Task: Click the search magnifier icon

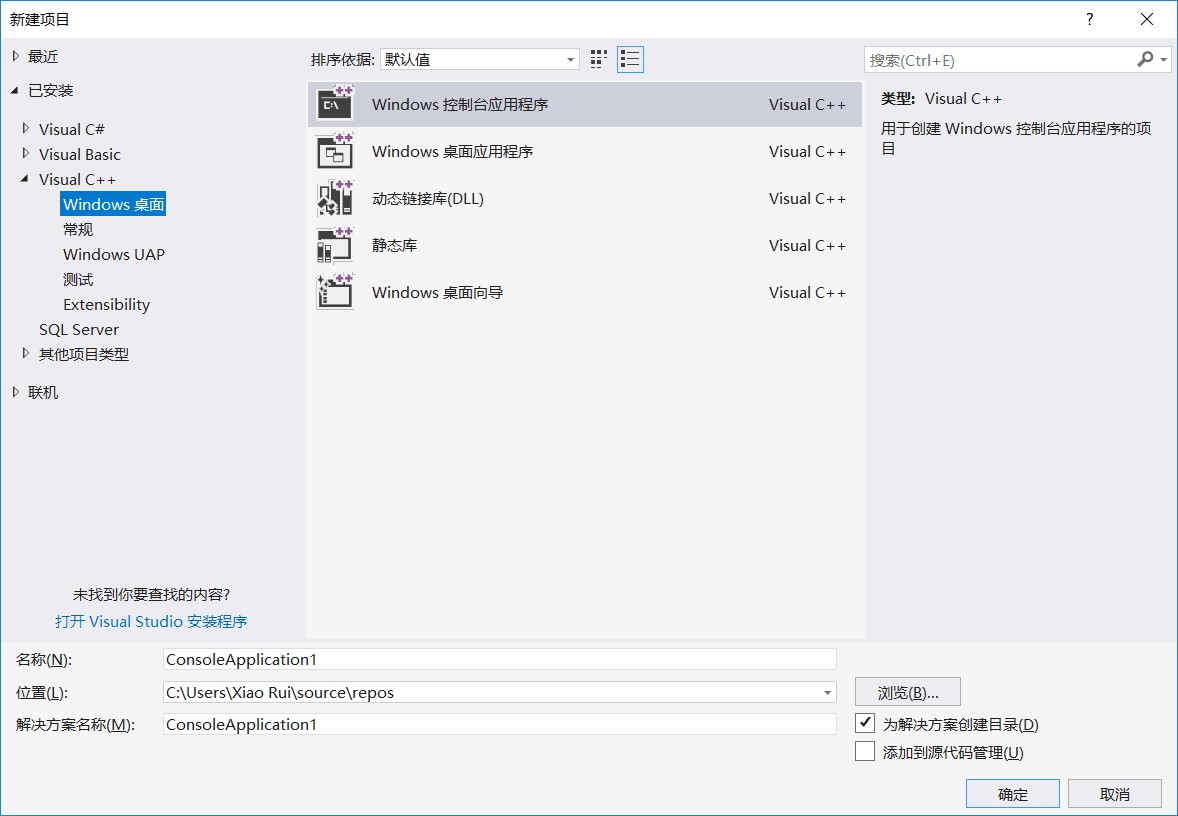Action: pyautogui.click(x=1145, y=59)
